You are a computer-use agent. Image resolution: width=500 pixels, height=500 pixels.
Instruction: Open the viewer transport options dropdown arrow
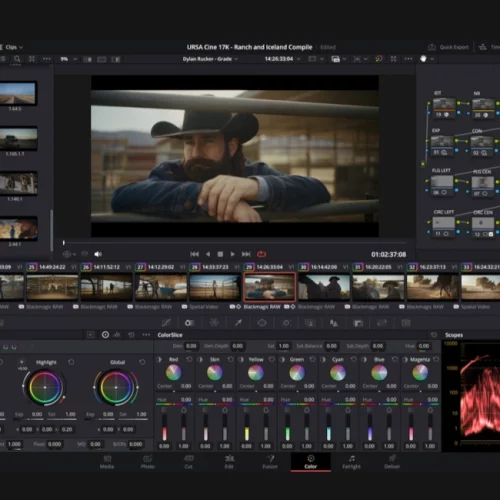click(x=74, y=254)
